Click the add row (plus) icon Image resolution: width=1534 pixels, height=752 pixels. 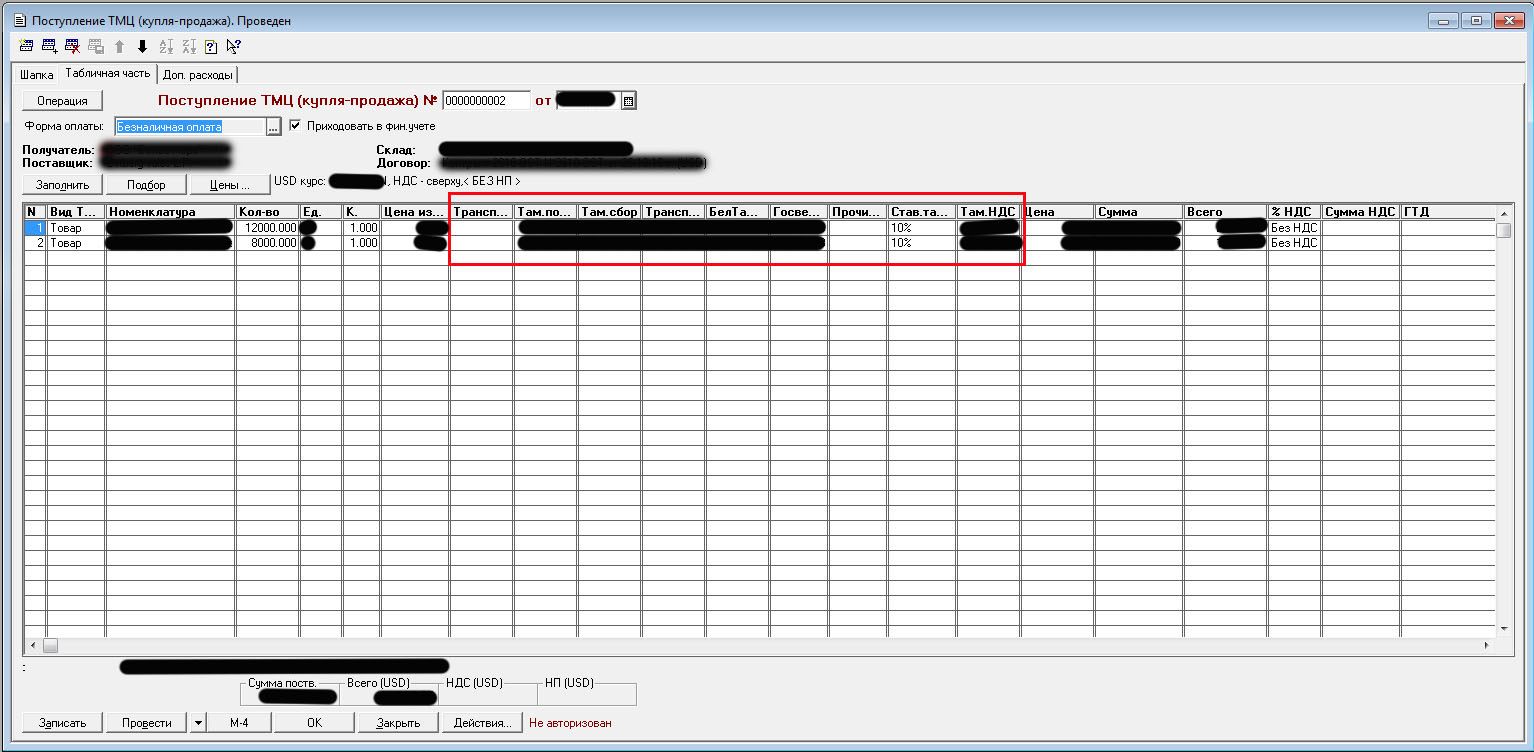tap(49, 46)
